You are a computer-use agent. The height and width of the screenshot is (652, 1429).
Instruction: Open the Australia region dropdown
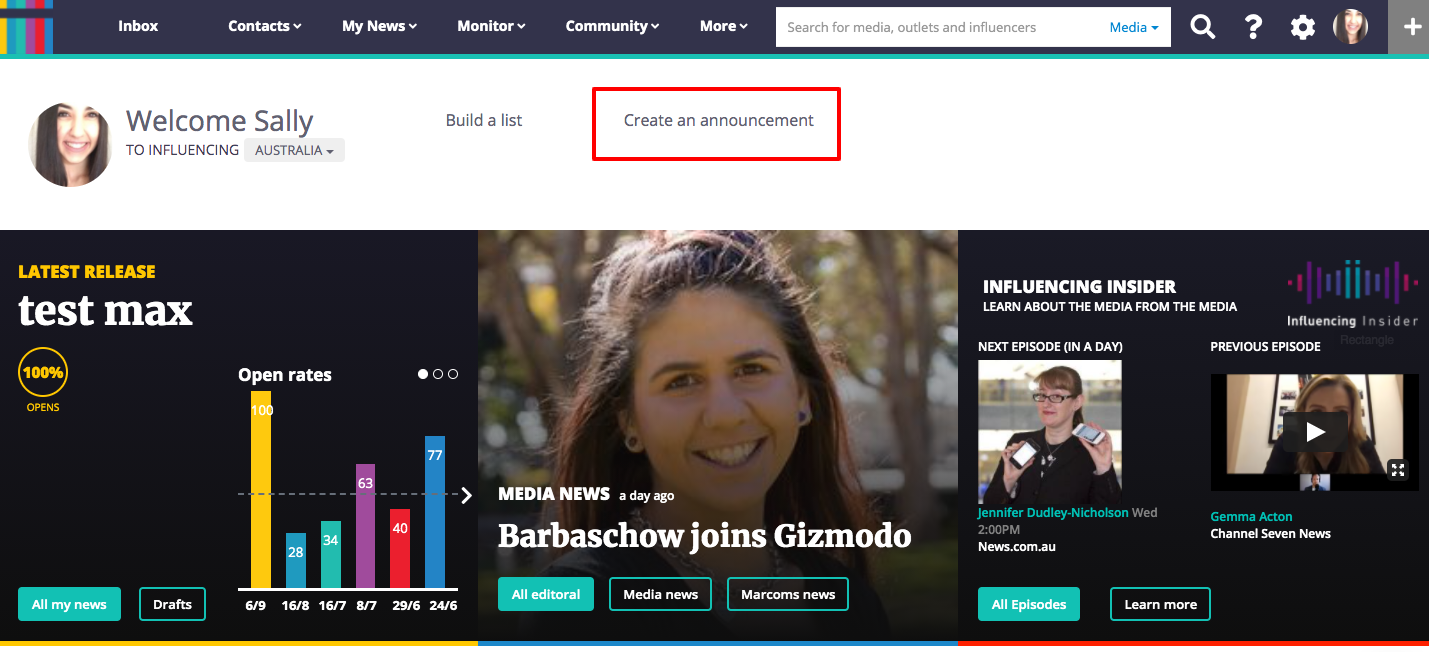tap(294, 150)
